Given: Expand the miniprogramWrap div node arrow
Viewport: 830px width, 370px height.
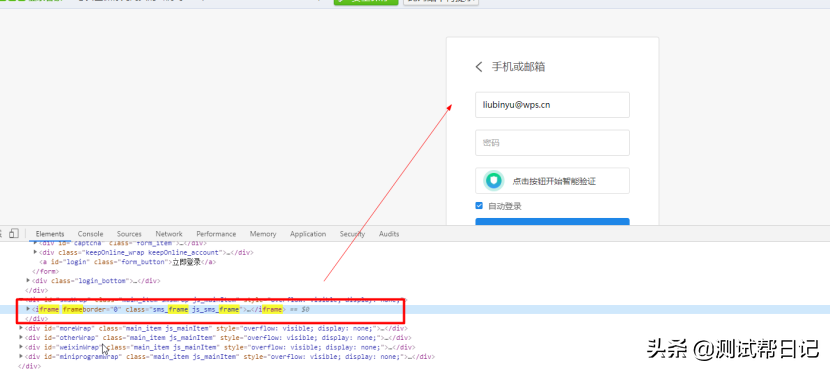Looking at the screenshot, I should 21,357.
